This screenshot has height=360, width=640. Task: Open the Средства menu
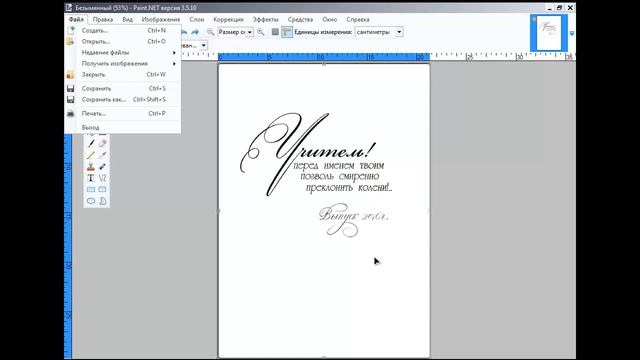(300, 19)
